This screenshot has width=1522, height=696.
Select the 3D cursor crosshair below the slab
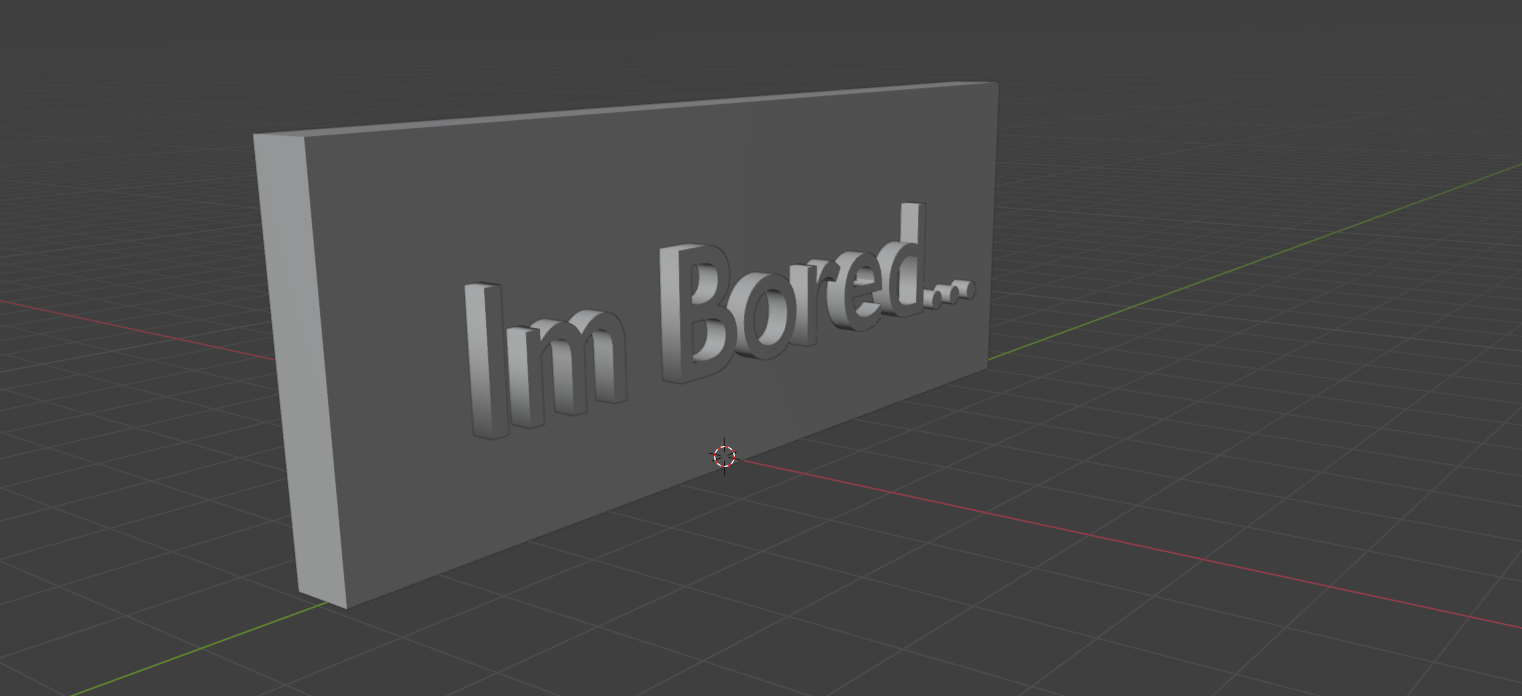[x=724, y=457]
